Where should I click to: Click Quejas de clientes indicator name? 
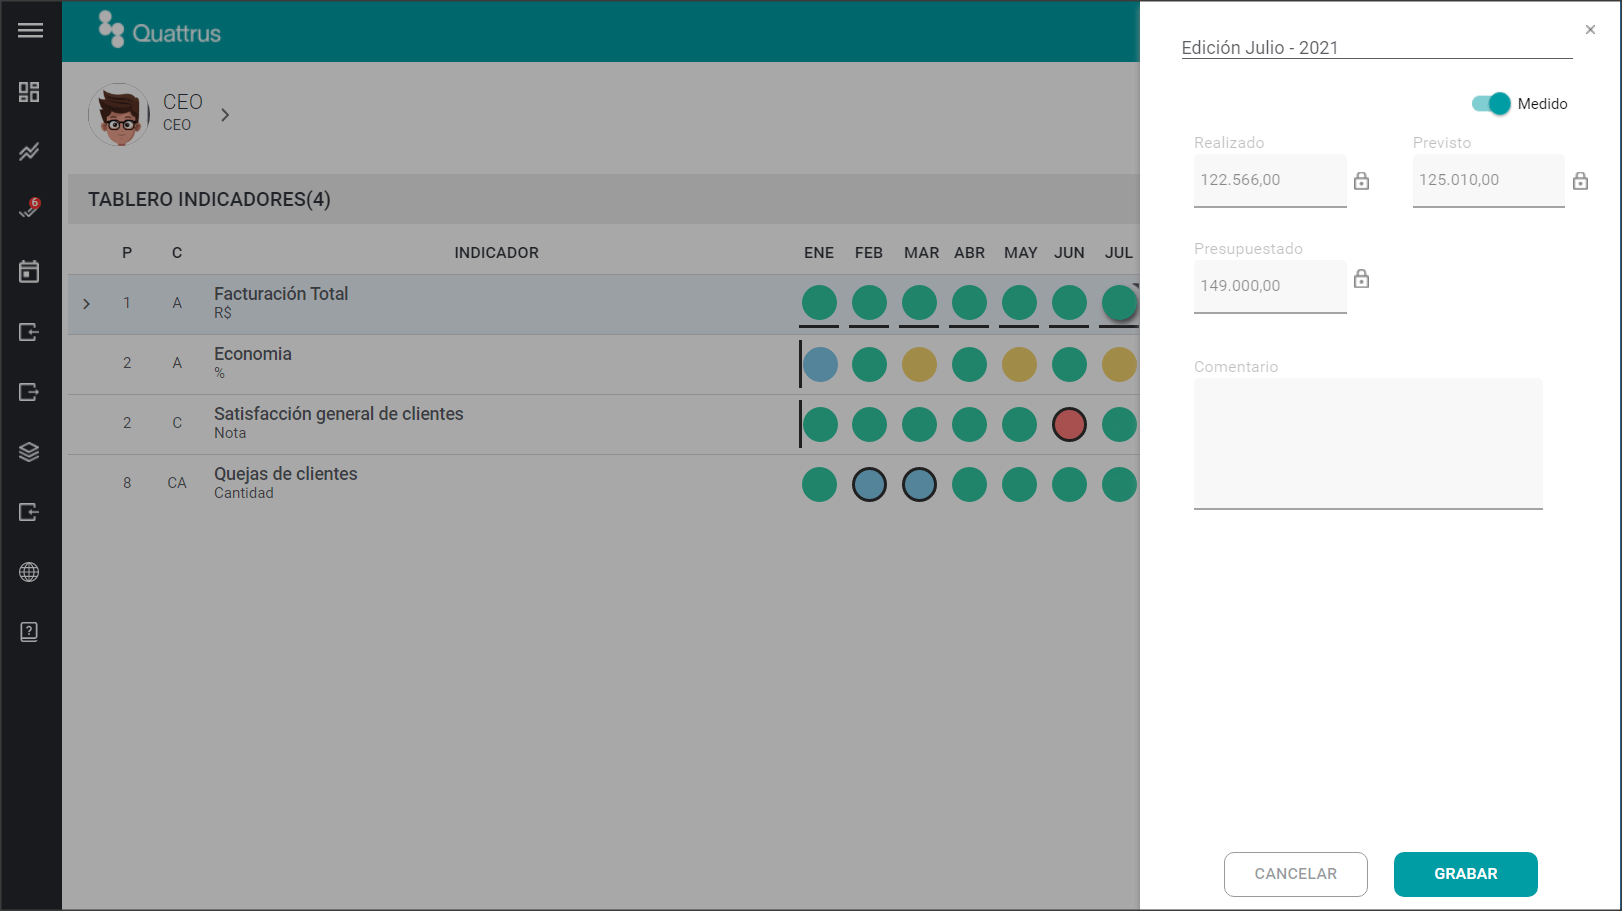pos(285,474)
